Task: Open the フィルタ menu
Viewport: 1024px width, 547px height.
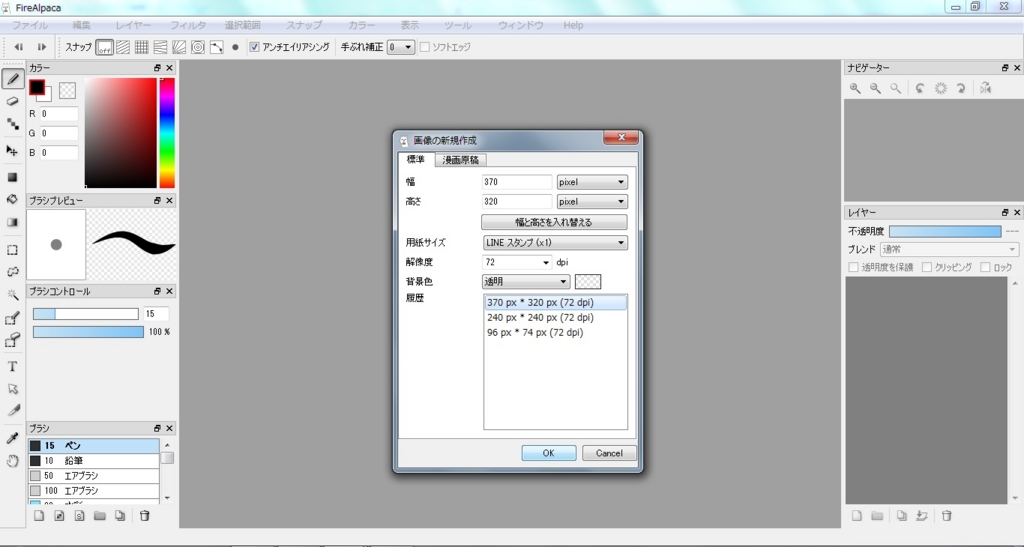Action: coord(188,25)
